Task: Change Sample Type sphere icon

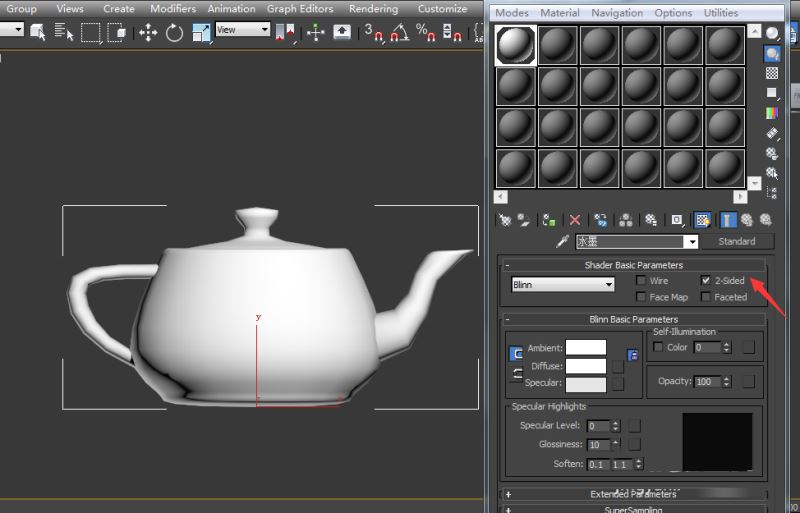Action: [x=772, y=34]
